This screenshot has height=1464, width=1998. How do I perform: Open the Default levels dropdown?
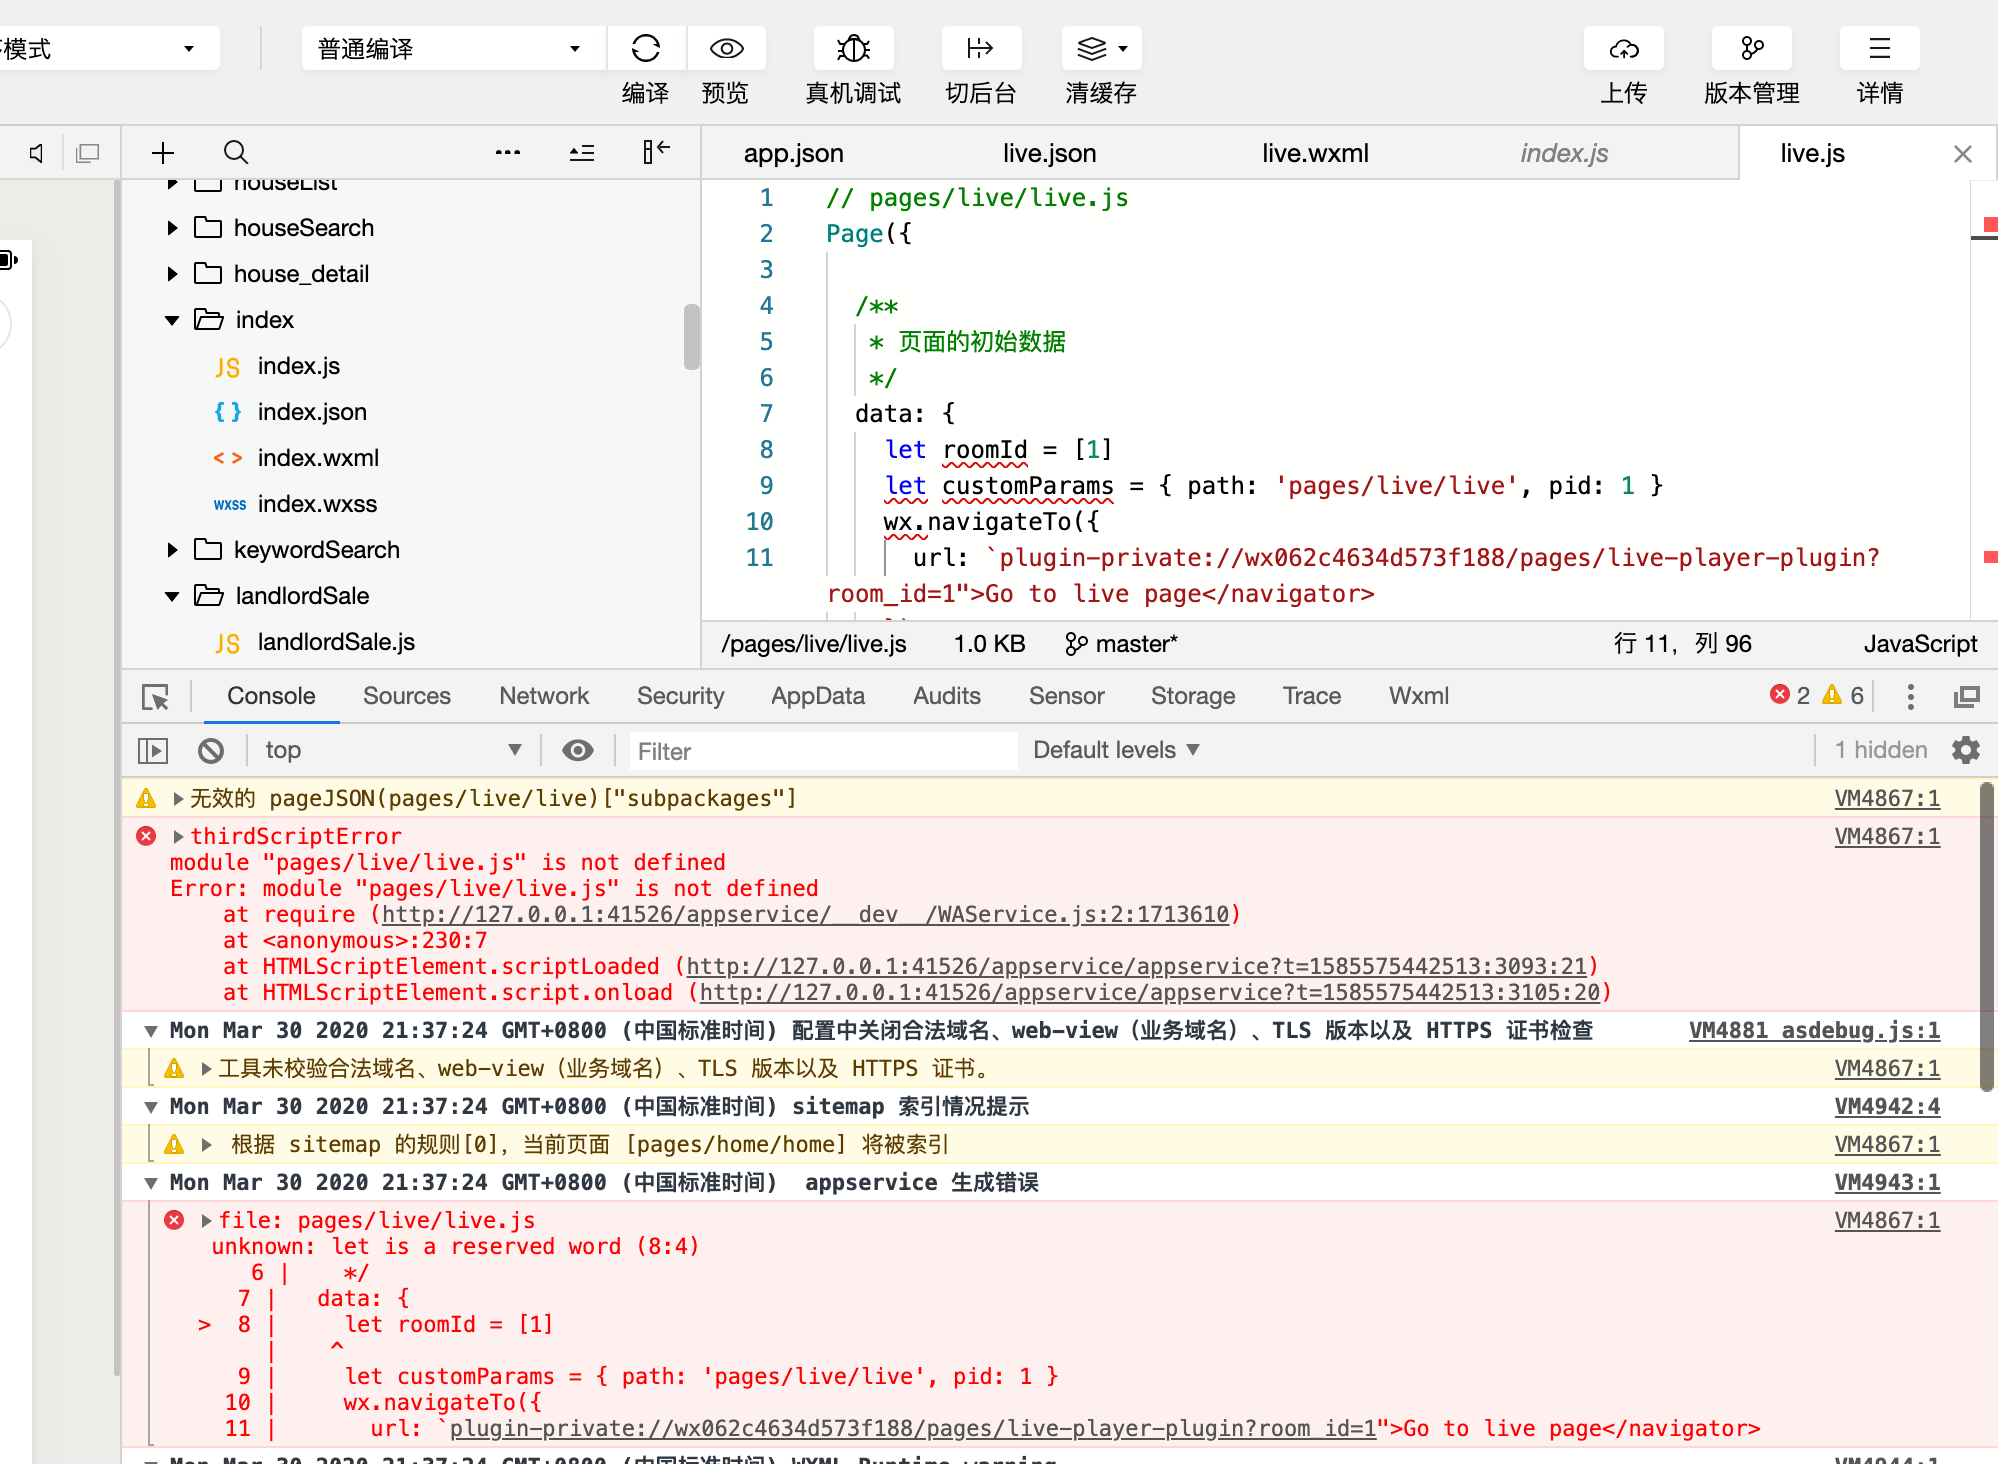1115,750
